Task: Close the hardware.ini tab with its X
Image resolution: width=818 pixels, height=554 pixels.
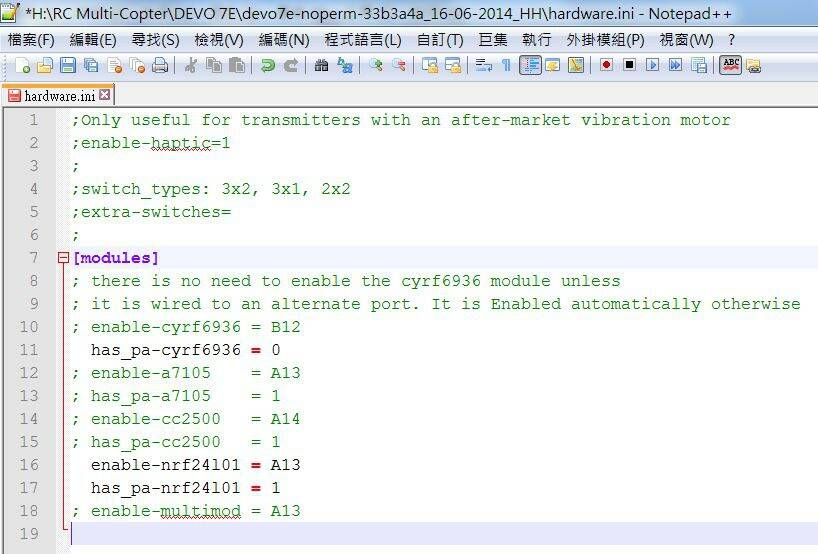Action: (x=104, y=94)
